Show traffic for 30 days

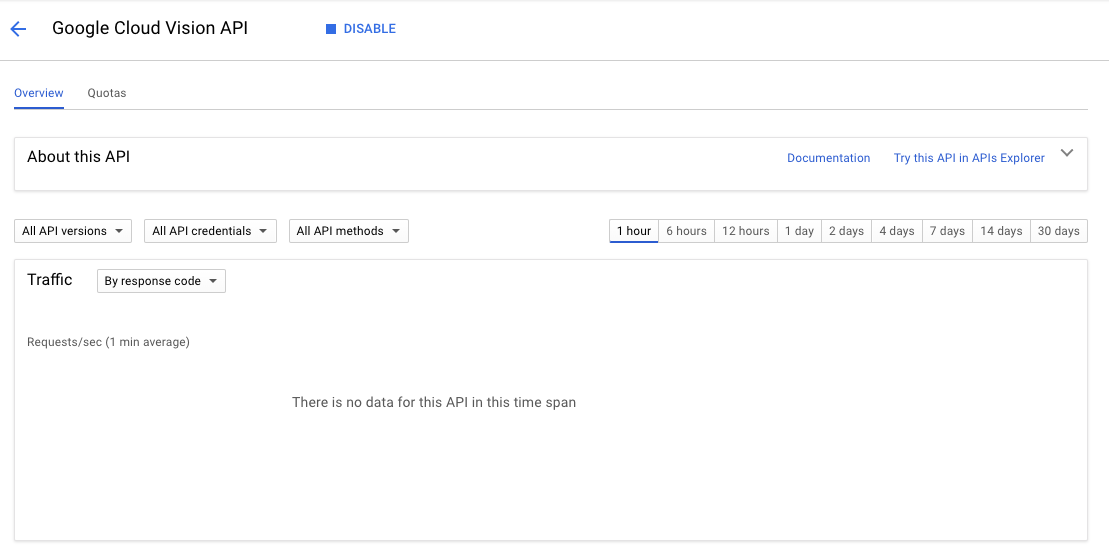(x=1058, y=231)
